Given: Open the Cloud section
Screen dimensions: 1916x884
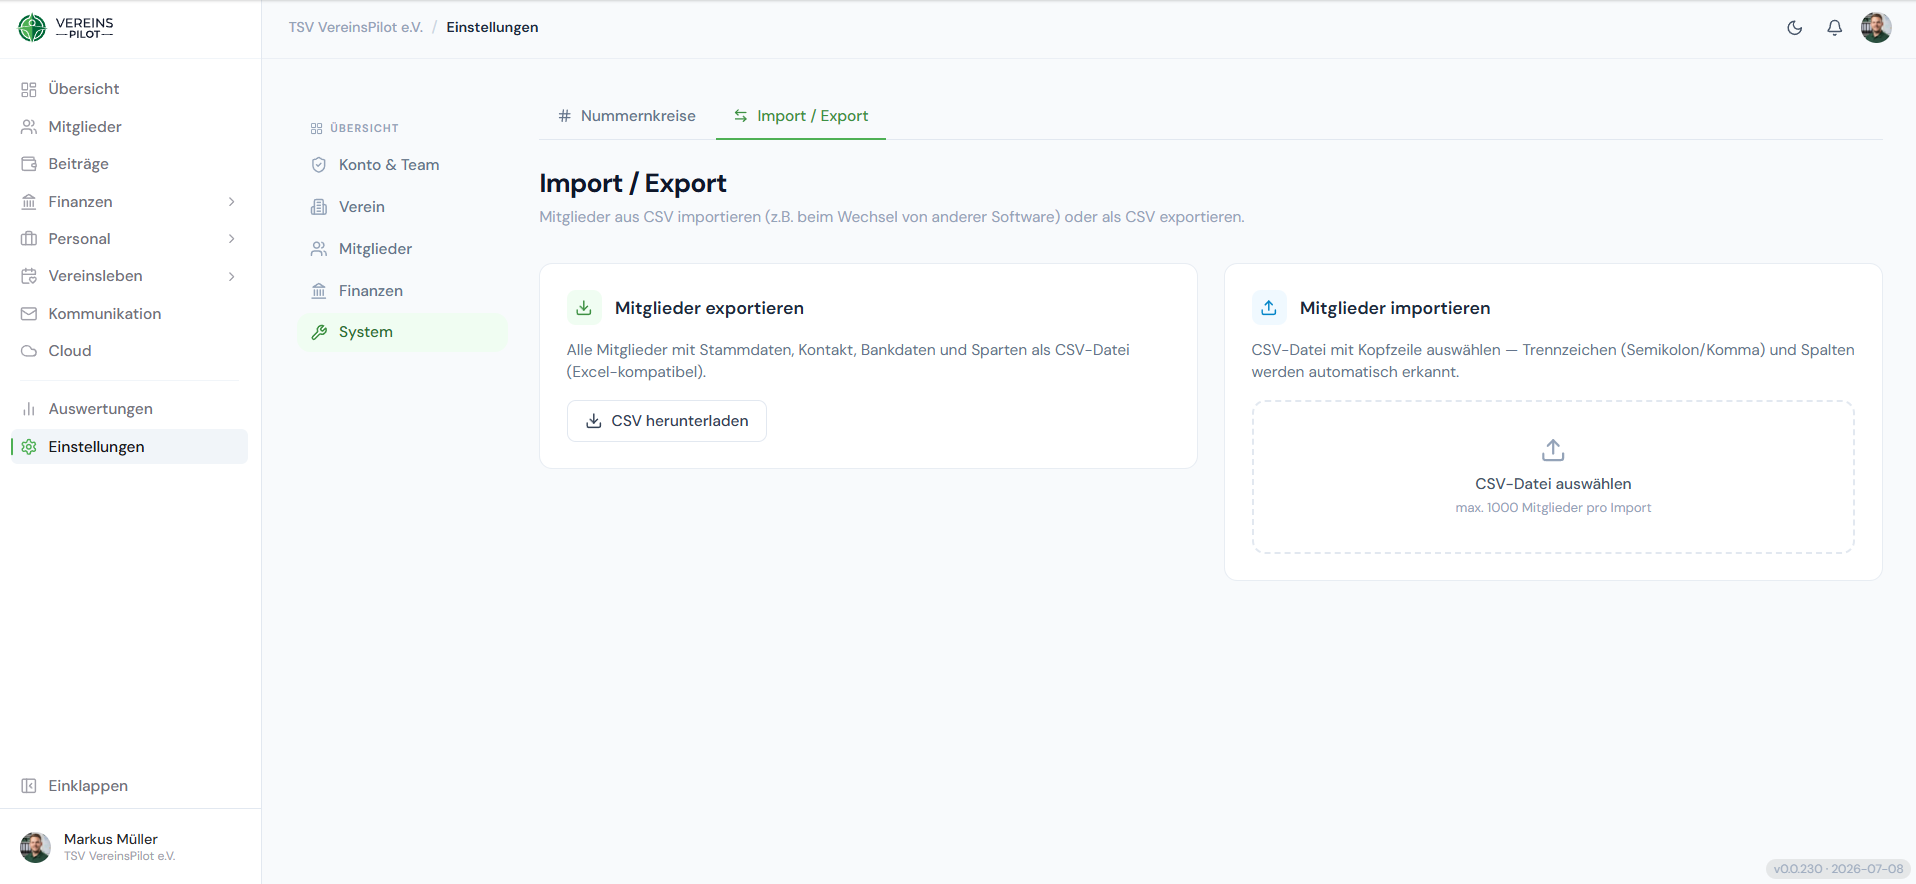Looking at the screenshot, I should pos(129,351).
